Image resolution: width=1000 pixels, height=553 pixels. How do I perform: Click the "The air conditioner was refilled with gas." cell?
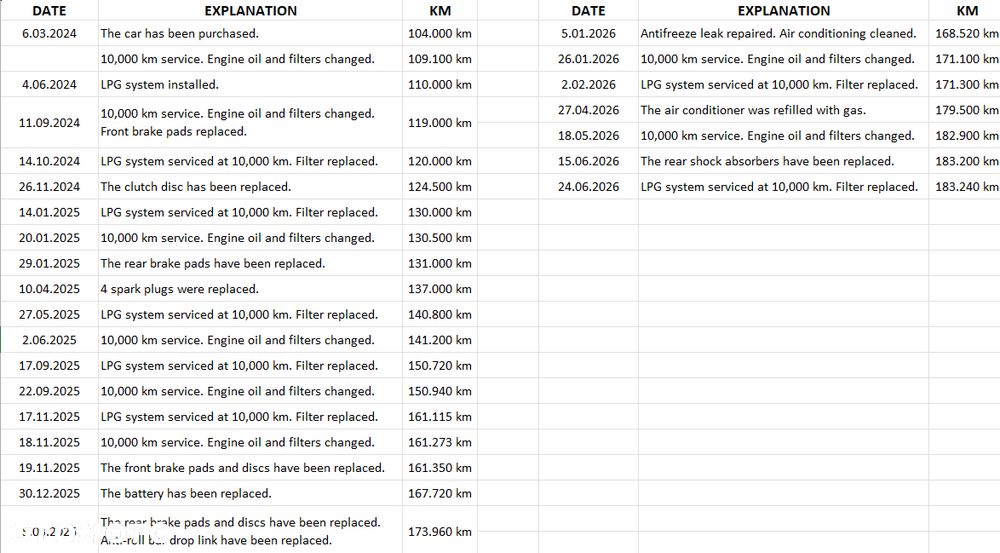[783, 110]
